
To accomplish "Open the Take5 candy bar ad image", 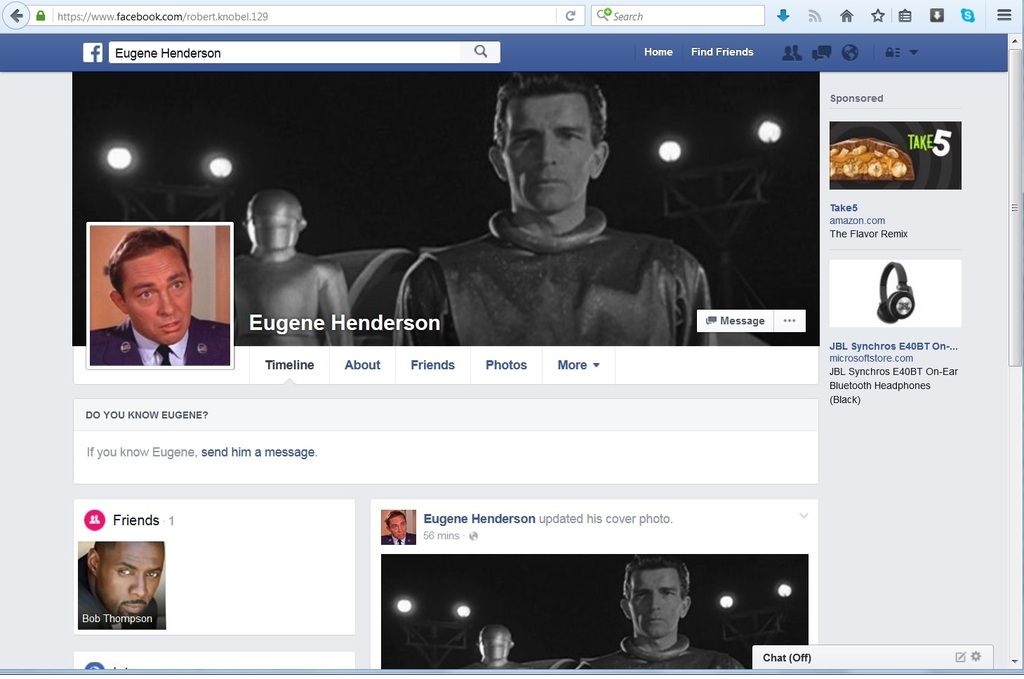I will point(895,155).
